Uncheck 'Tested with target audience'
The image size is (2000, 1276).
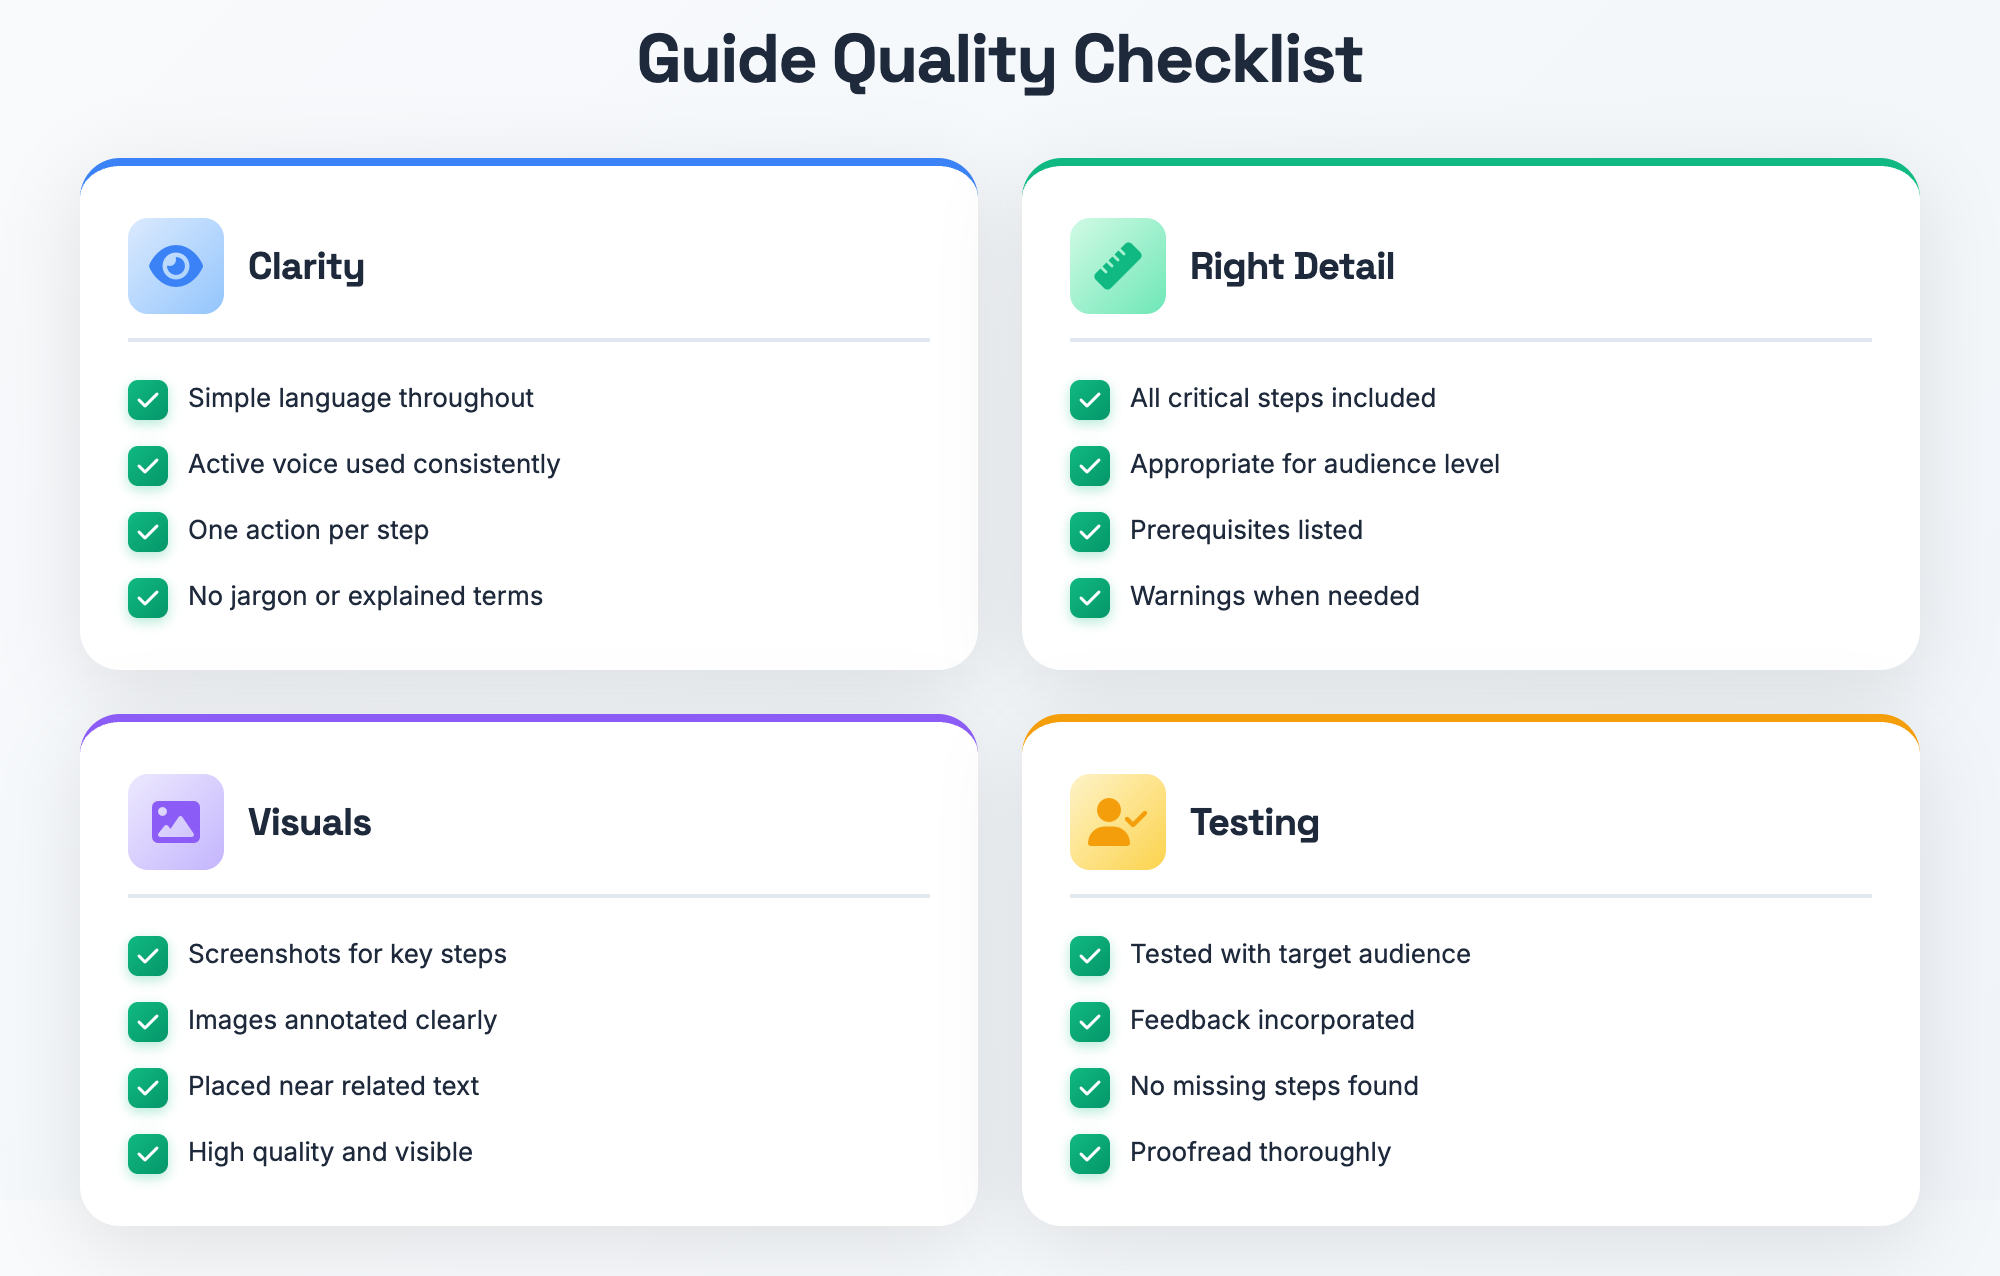[1090, 956]
